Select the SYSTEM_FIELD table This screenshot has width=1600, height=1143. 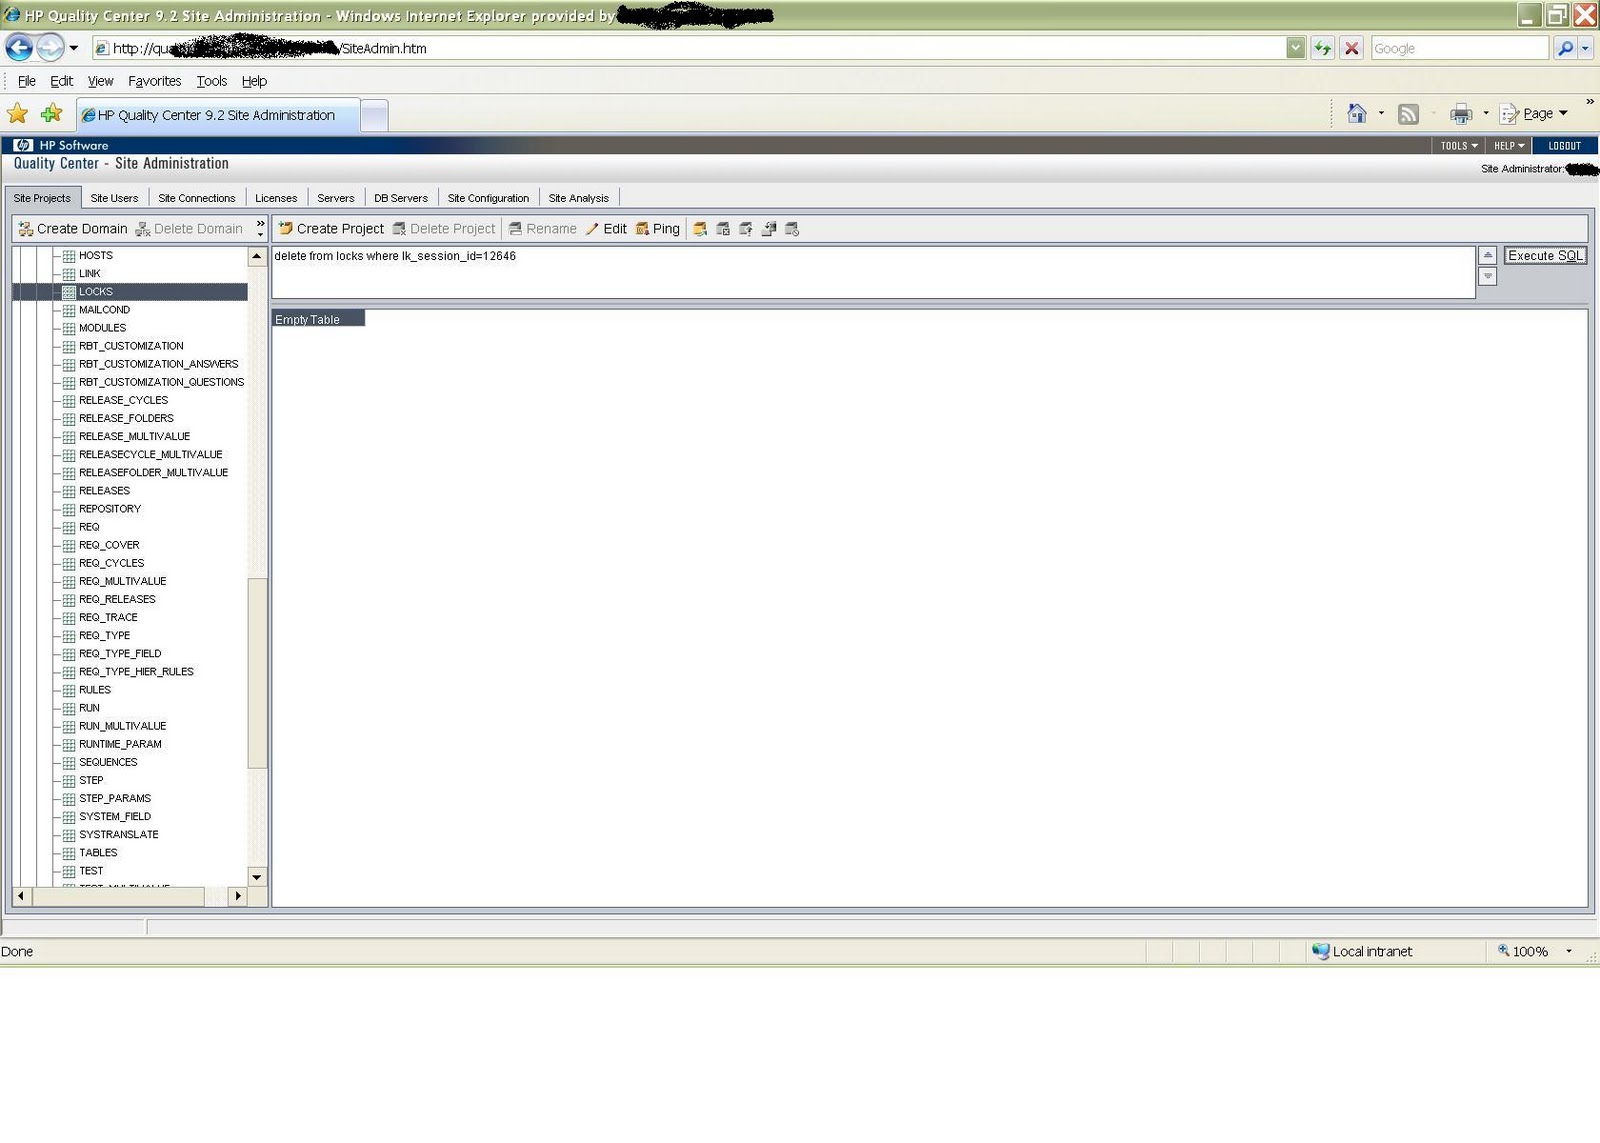point(115,816)
